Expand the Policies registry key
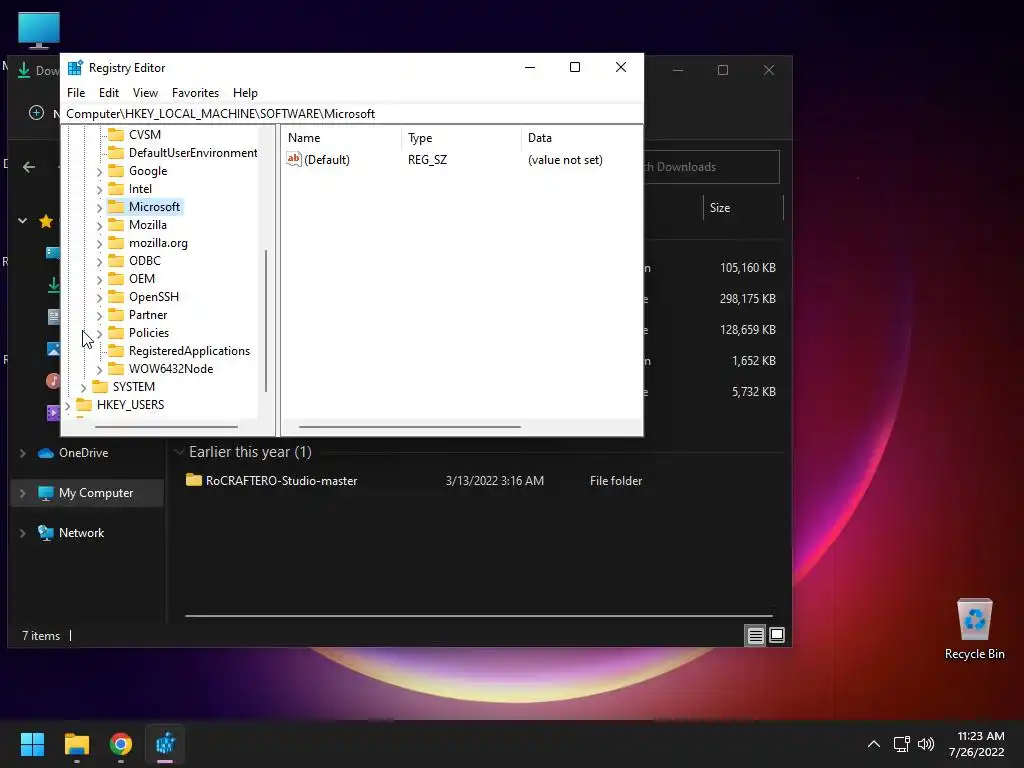Image resolution: width=1024 pixels, height=768 pixels. 99,334
